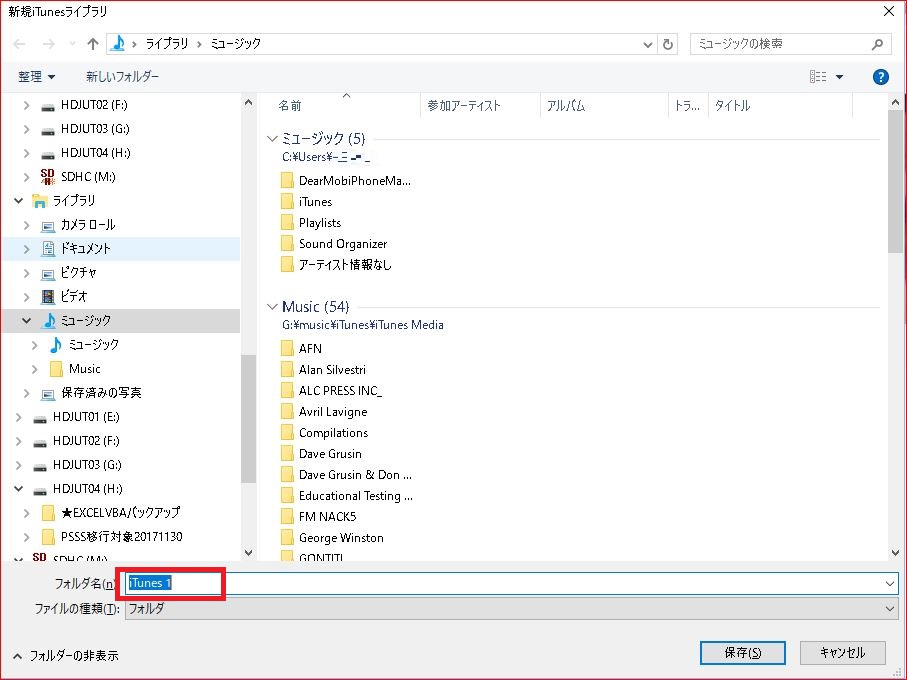Image resolution: width=907 pixels, height=680 pixels.
Task: Create a 新しいフォルダー
Action: (122, 76)
